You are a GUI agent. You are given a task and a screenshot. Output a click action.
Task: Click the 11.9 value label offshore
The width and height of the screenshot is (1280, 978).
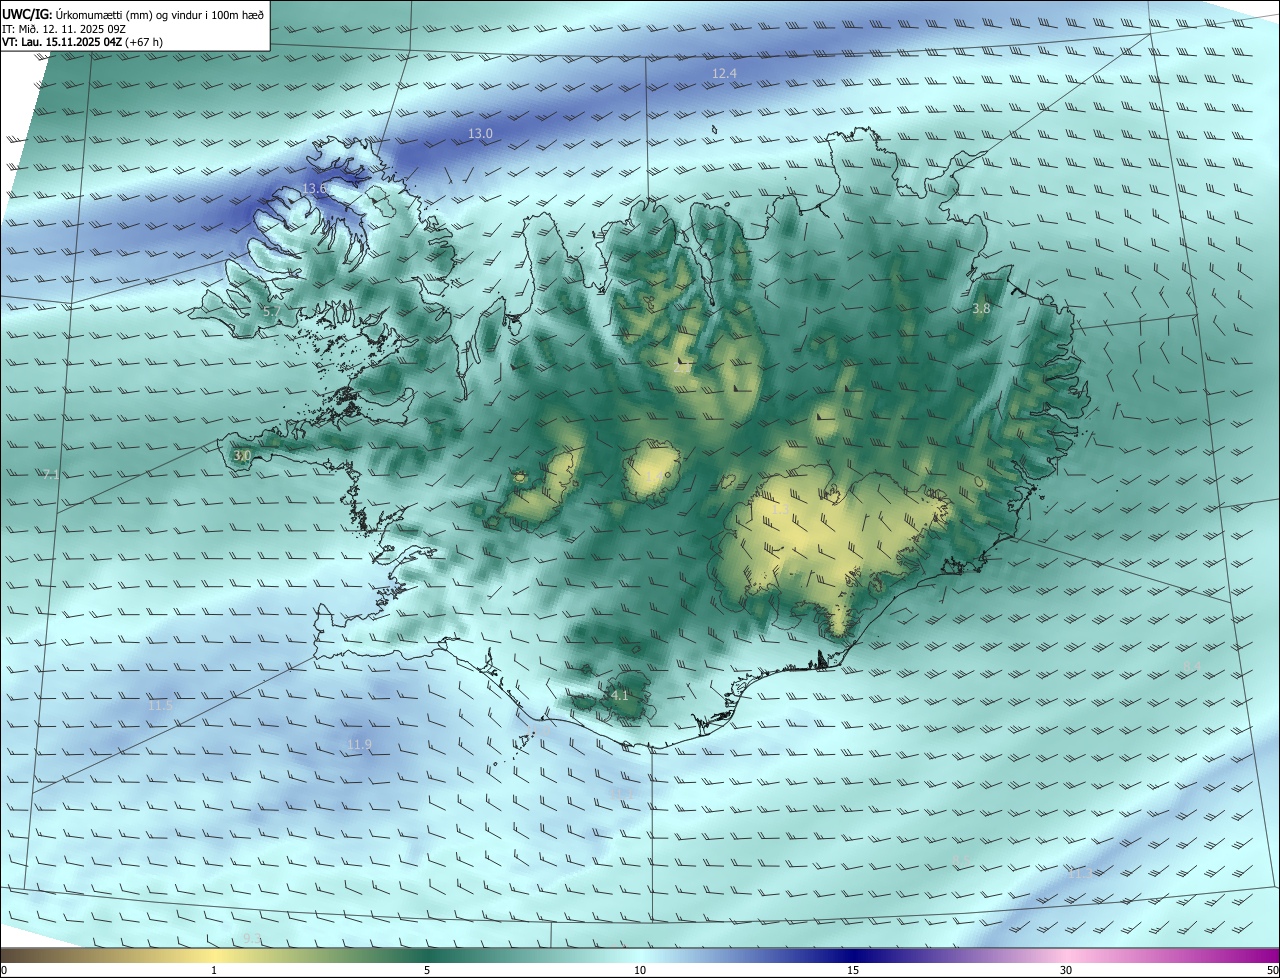359,744
